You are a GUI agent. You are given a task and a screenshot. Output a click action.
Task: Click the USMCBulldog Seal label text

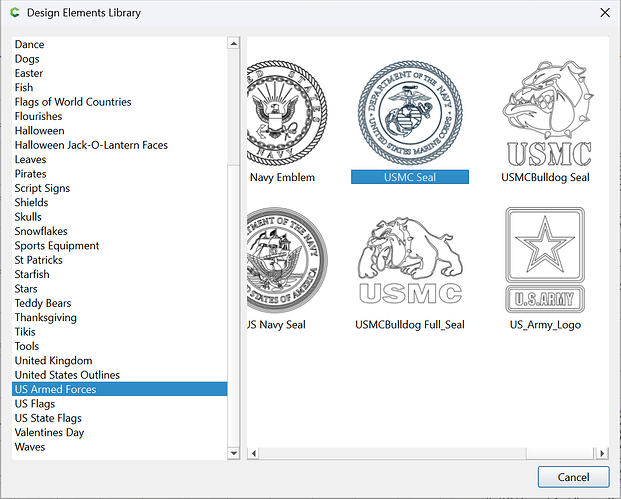(545, 177)
